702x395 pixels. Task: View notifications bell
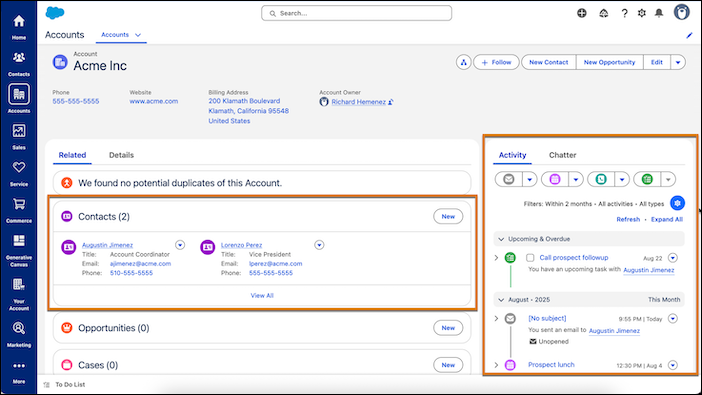[x=659, y=13]
